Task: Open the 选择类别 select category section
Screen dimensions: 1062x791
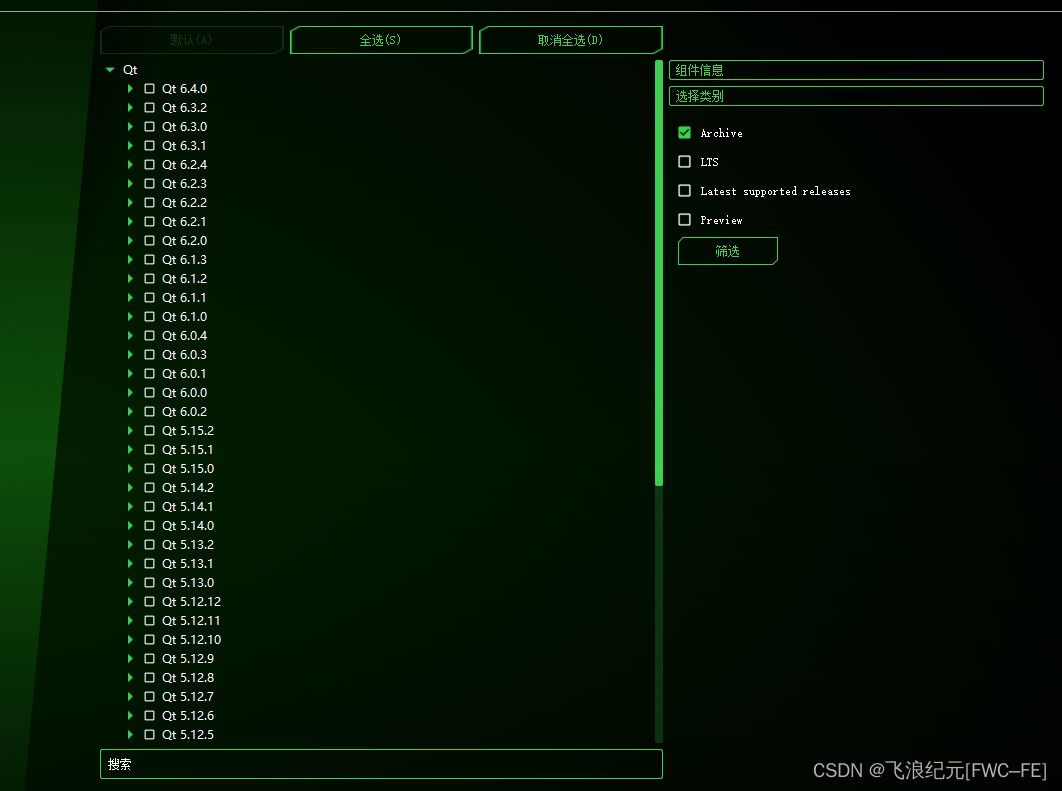Action: coord(856,96)
